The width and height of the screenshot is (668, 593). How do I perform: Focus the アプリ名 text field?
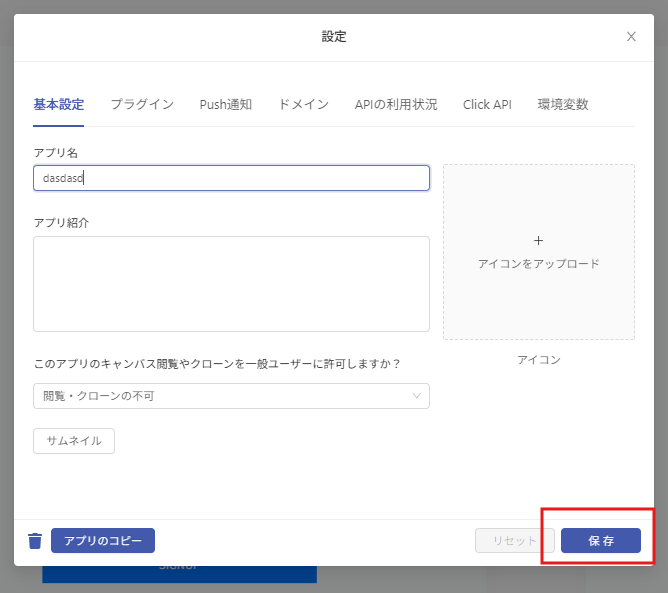[231, 178]
